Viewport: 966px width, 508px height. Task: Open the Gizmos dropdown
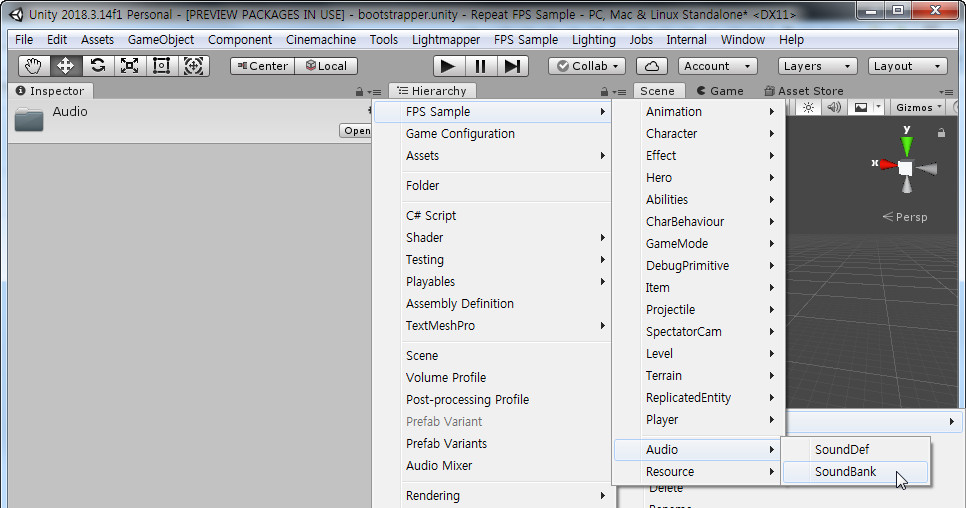click(x=919, y=108)
